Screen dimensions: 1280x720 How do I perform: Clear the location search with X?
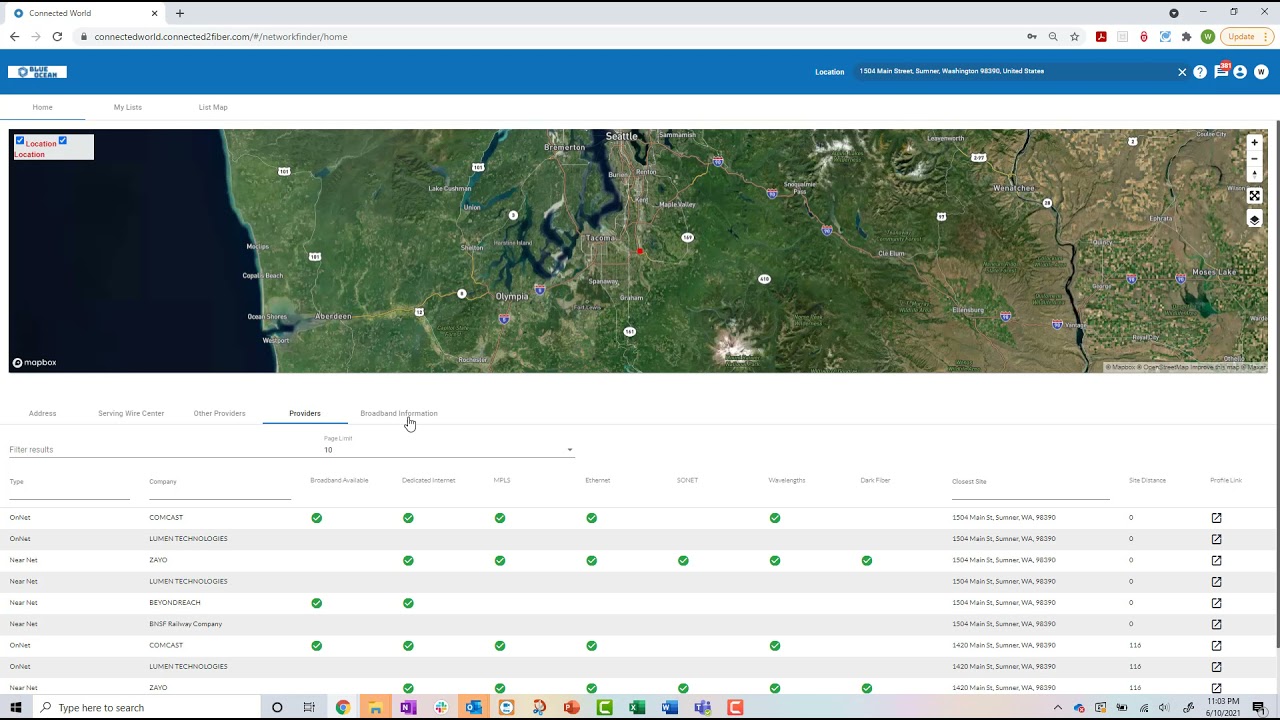pos(1182,72)
